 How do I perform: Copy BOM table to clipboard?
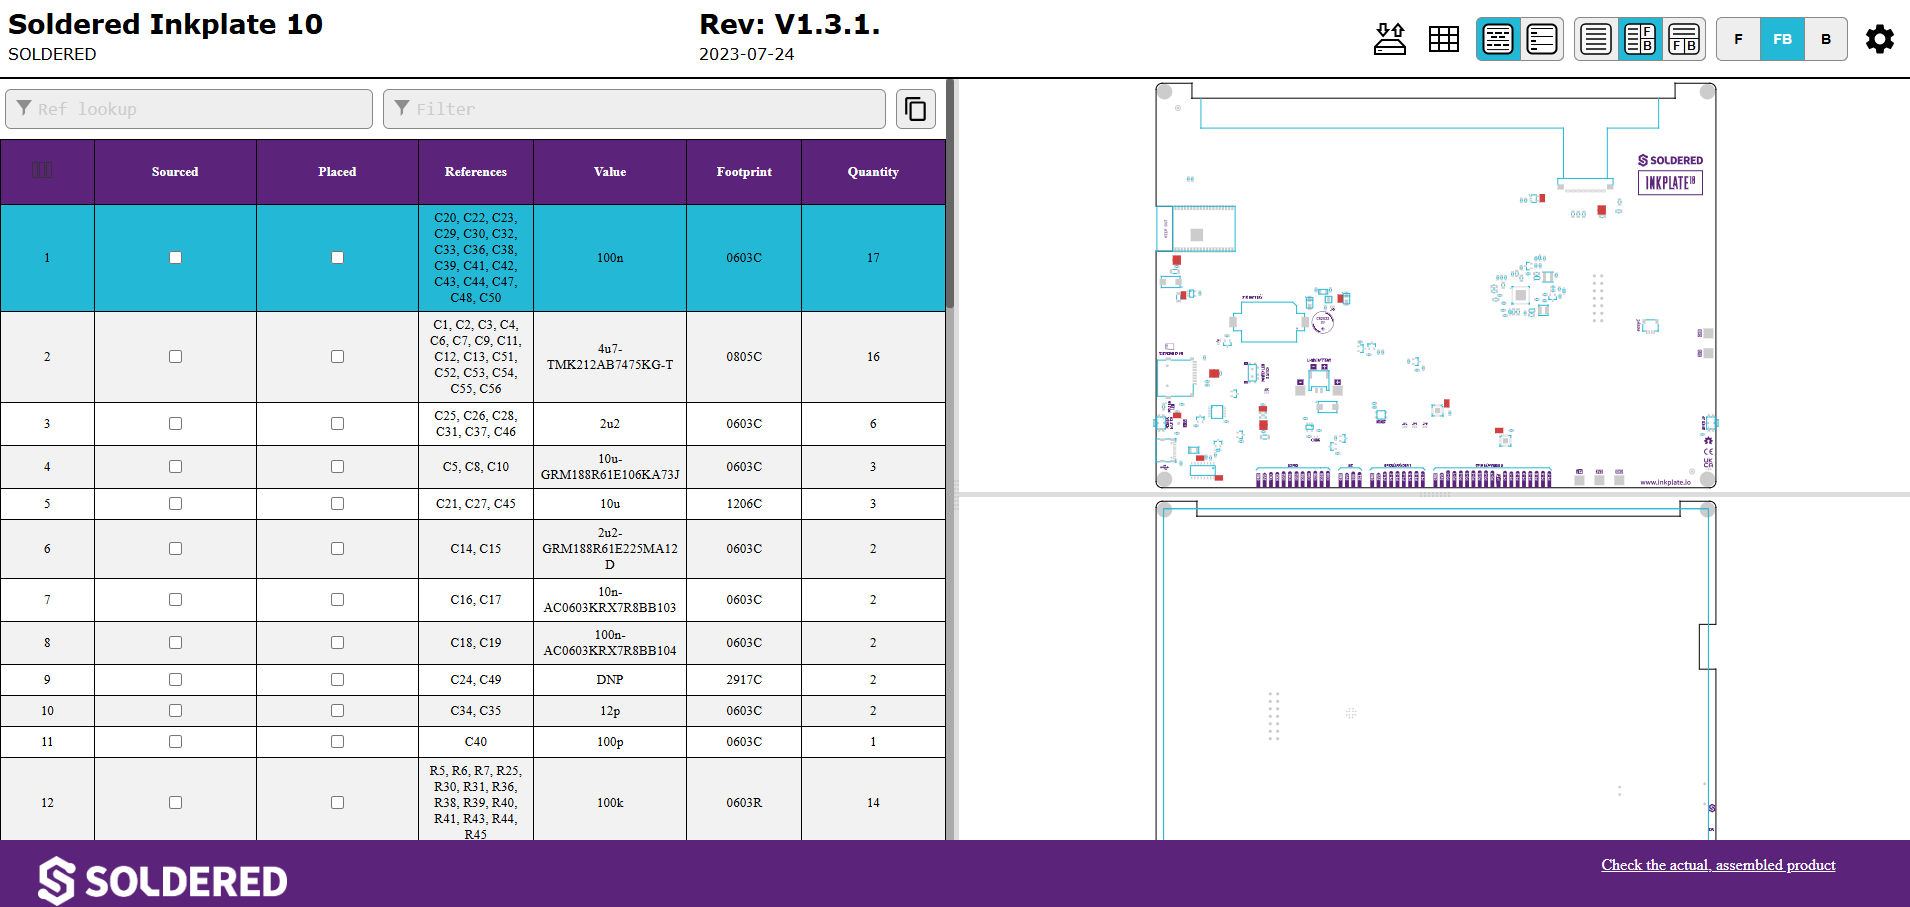pos(915,109)
